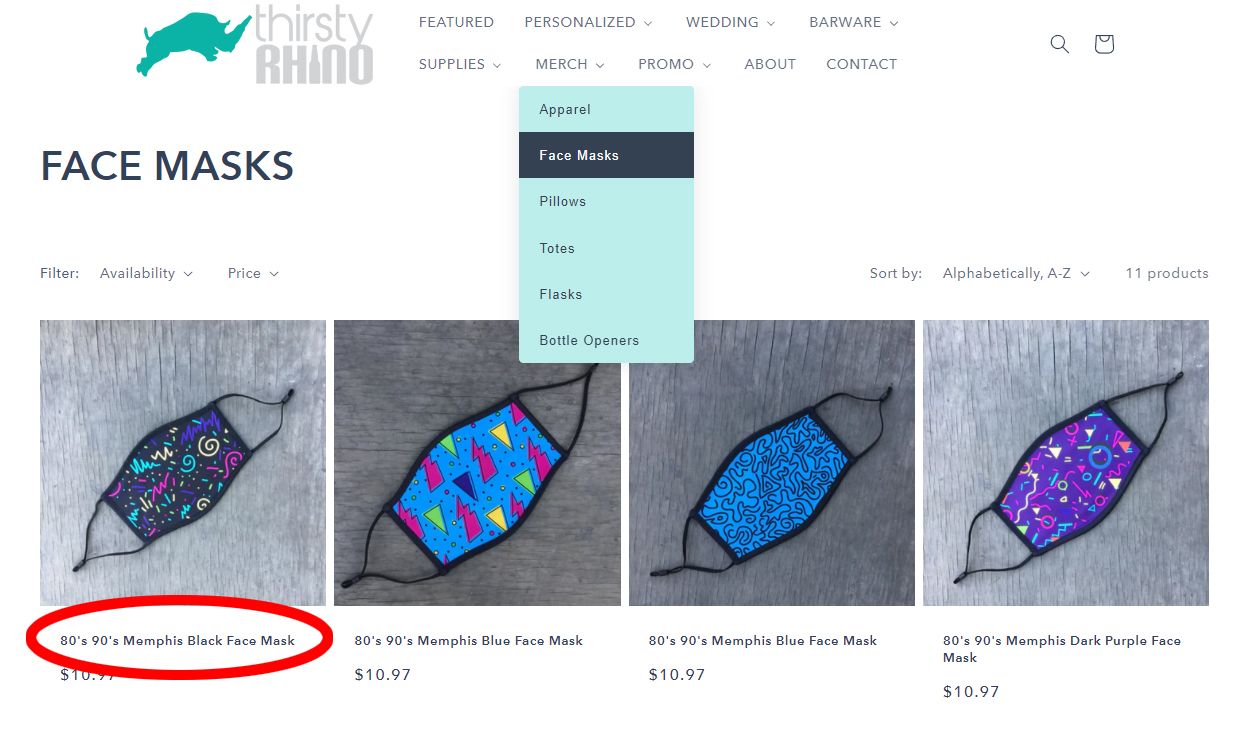1242x738 pixels.
Task: Open the Promo dropdown menu
Action: (x=674, y=64)
